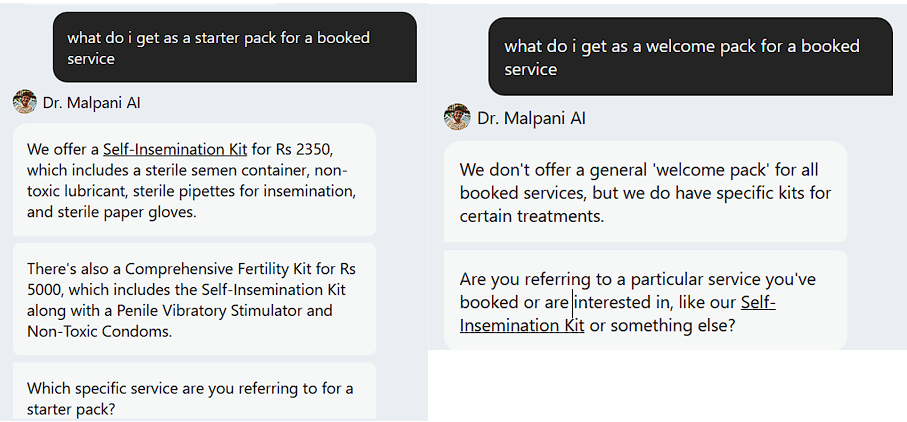
Task: Open Self-Insemination Kit link priced Rs 2350
Action: 175,150
